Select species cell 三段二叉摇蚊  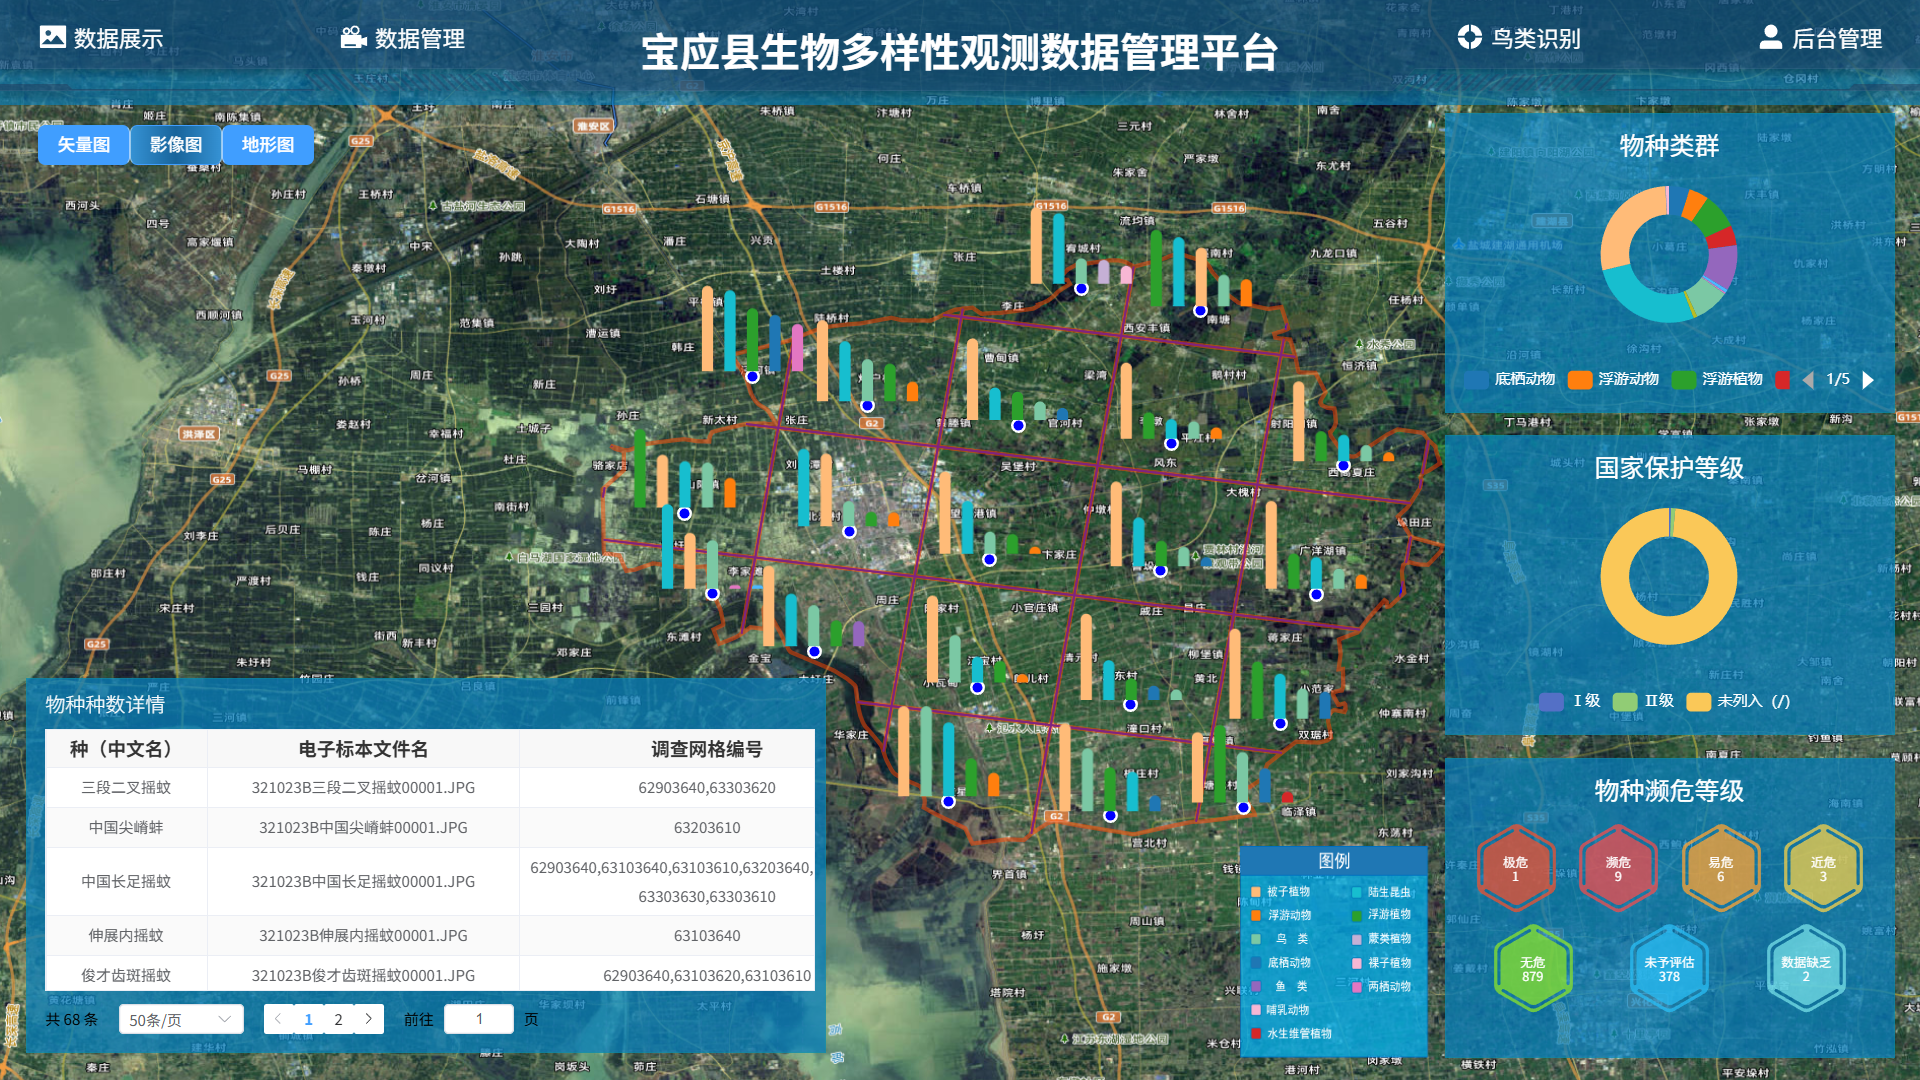tap(126, 788)
